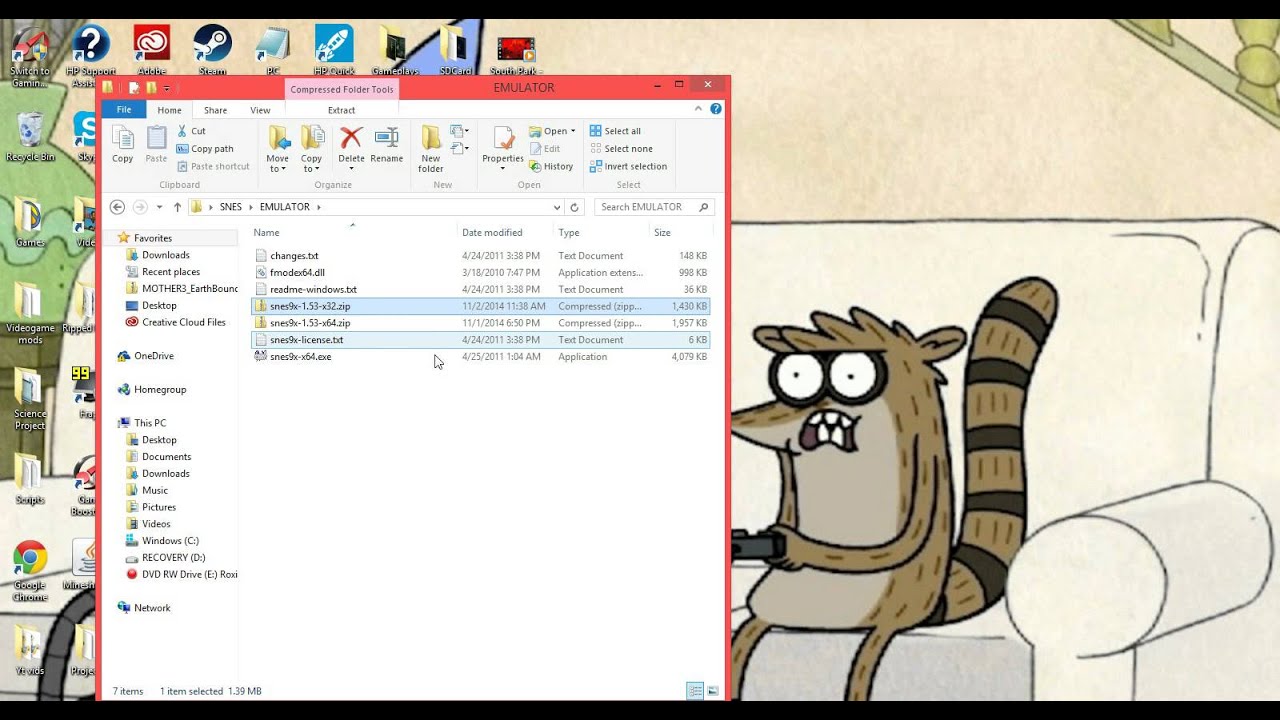The image size is (1280, 720).
Task: Open the Copy to dropdown
Action: (312, 148)
